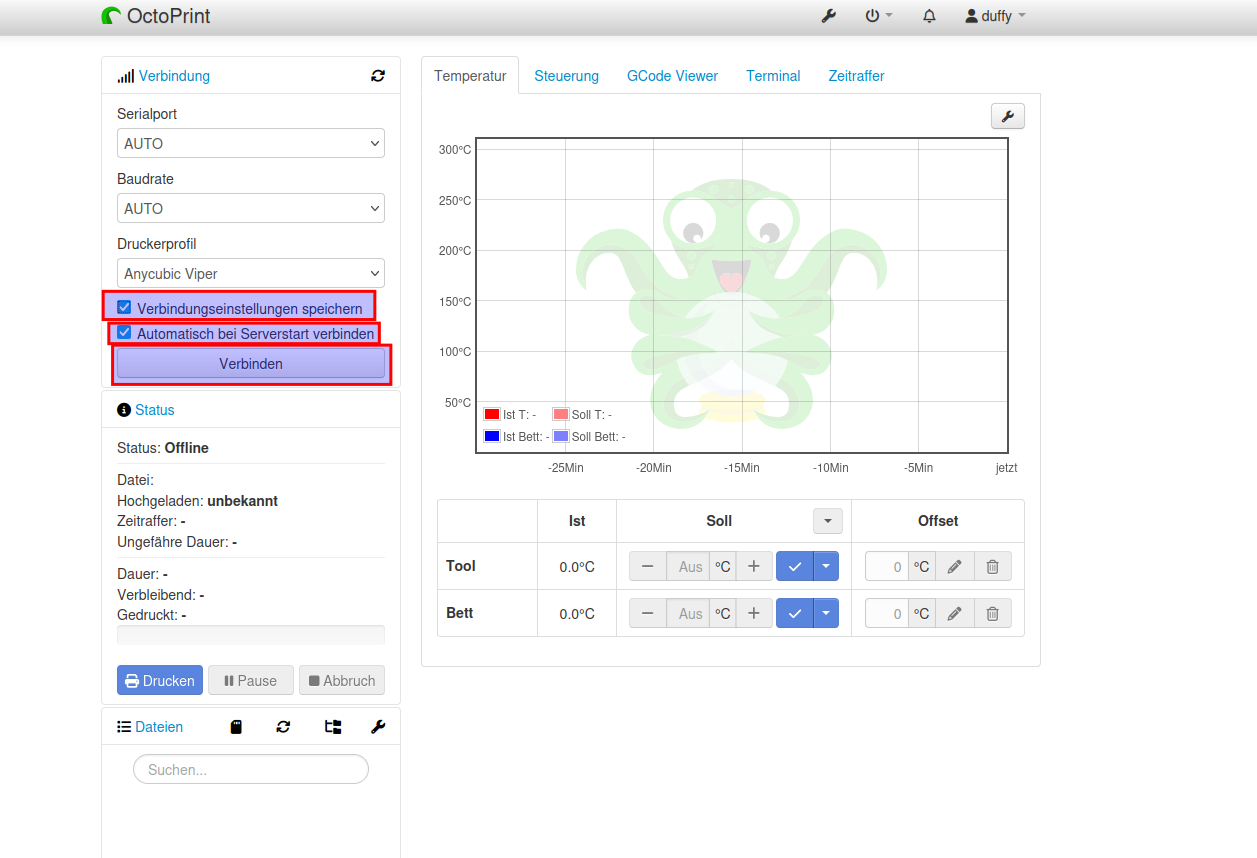This screenshot has width=1257, height=858.
Task: Click the Drucken button
Action: 160,681
